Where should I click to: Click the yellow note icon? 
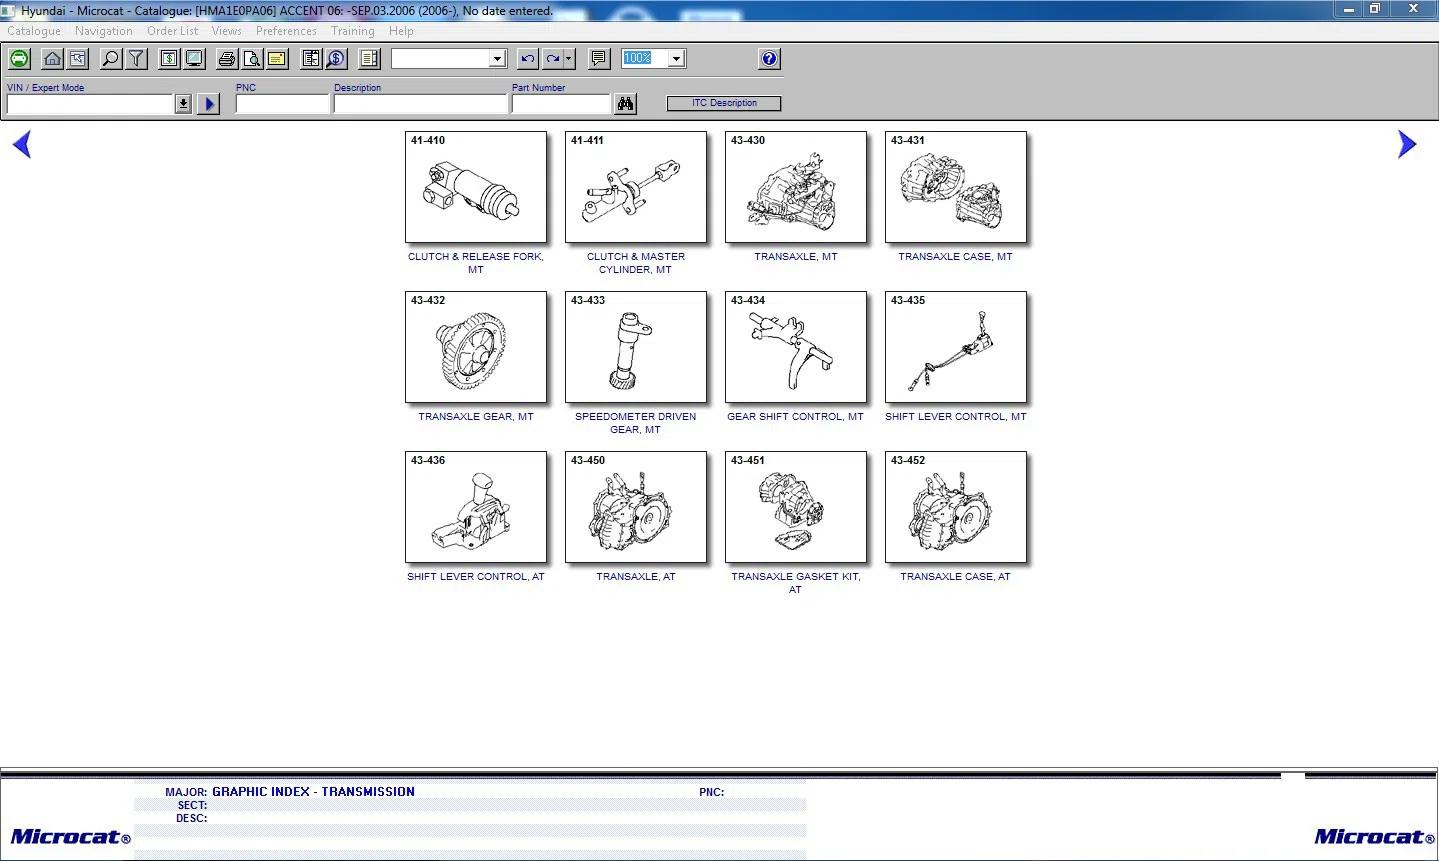pos(277,59)
